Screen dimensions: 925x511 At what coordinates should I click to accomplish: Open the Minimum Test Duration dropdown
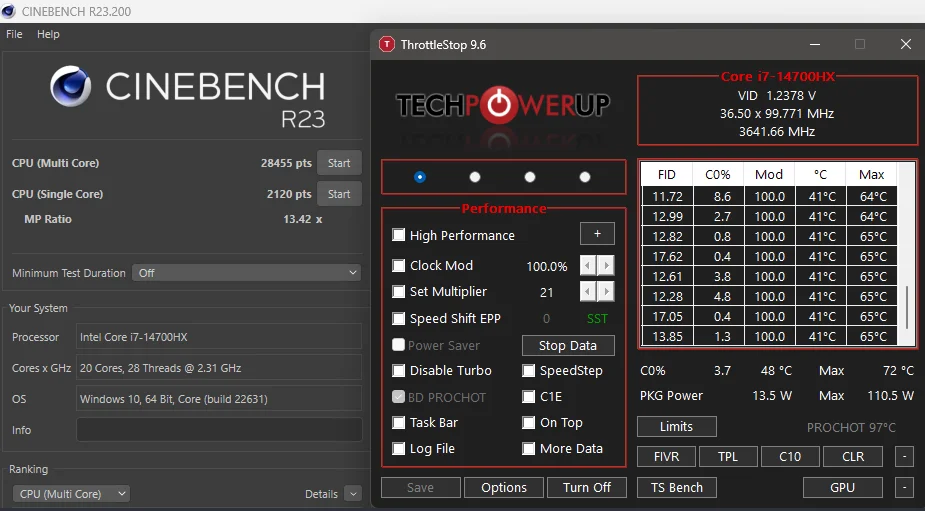click(x=247, y=273)
